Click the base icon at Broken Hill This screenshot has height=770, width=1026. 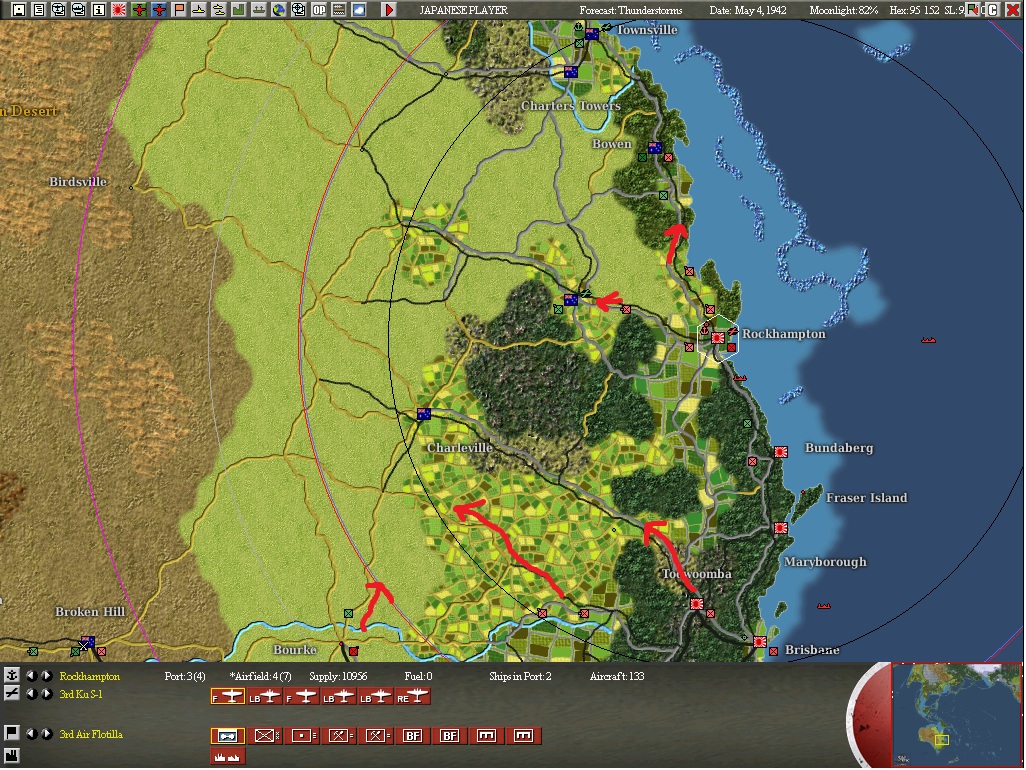click(x=87, y=642)
